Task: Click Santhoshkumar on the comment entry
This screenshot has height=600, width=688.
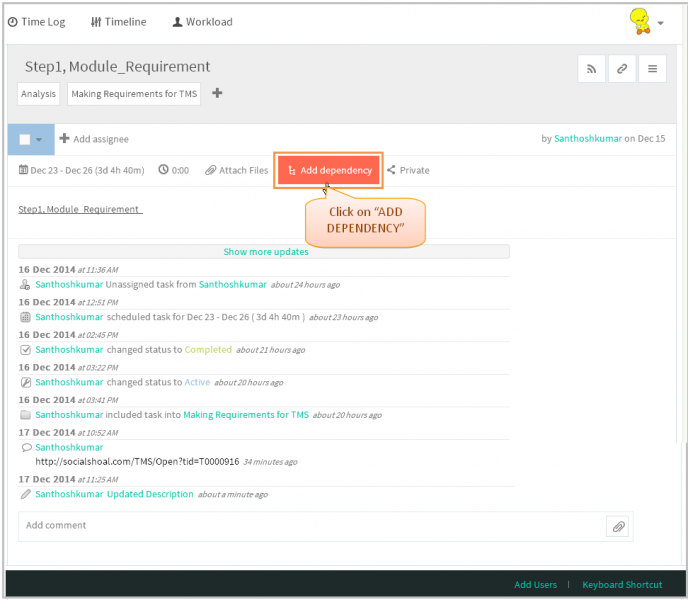Action: [x=69, y=447]
